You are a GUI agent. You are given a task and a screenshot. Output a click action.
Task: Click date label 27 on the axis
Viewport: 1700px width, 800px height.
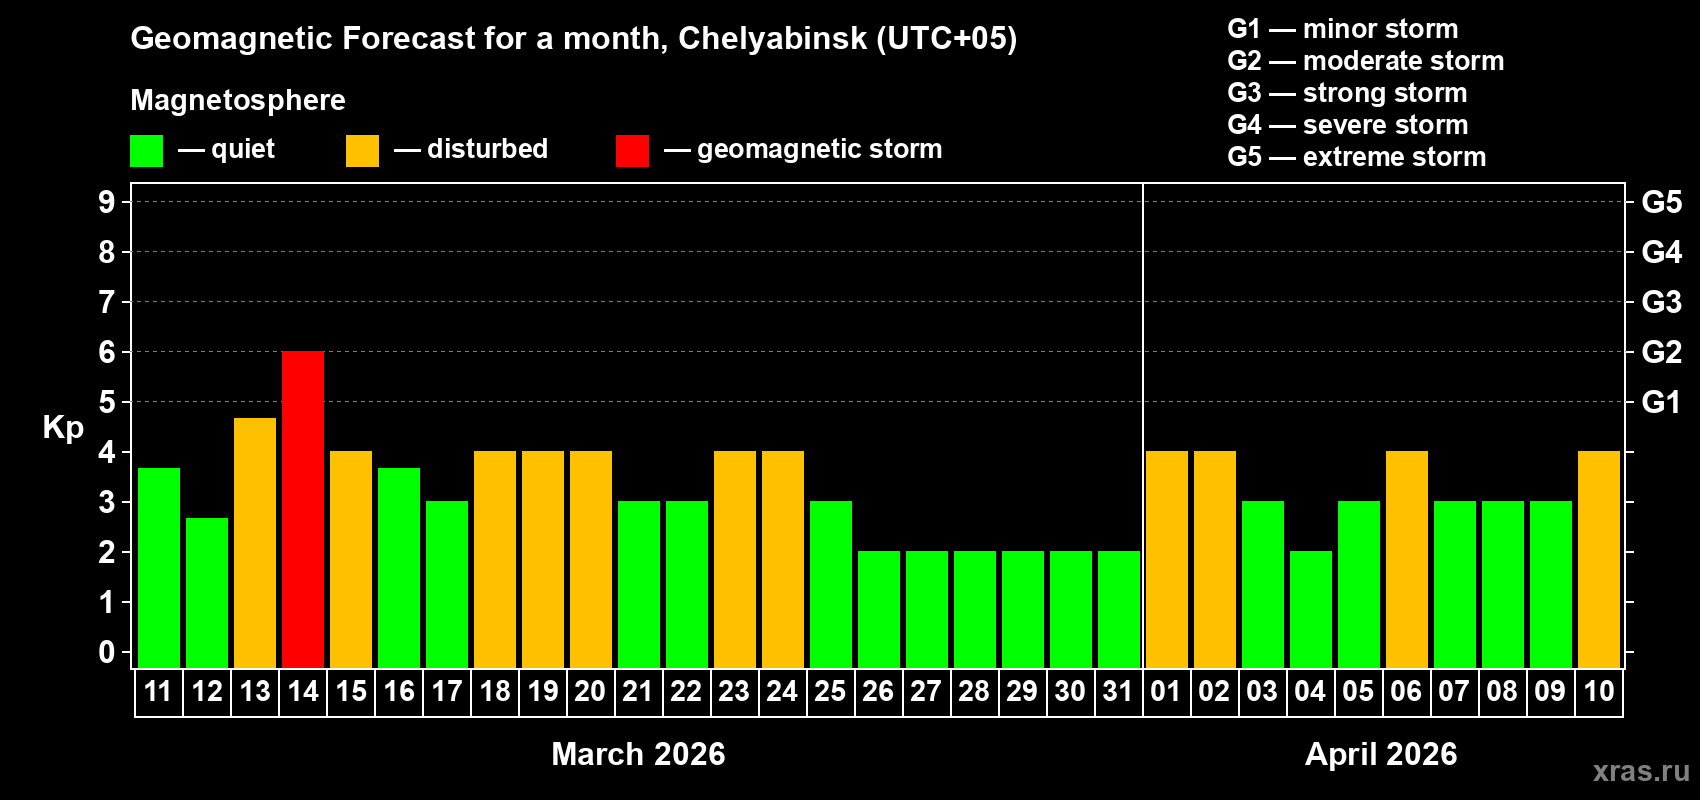pos(926,692)
